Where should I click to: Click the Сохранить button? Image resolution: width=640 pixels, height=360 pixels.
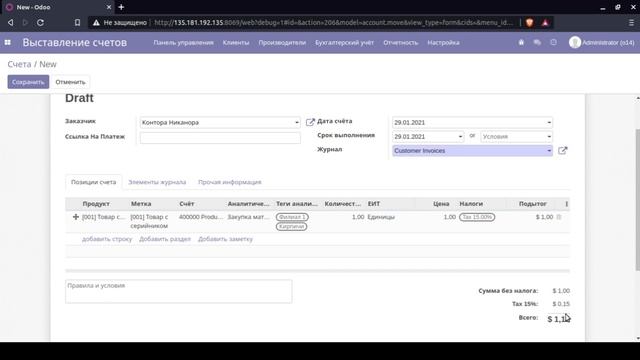pyautogui.click(x=28, y=82)
